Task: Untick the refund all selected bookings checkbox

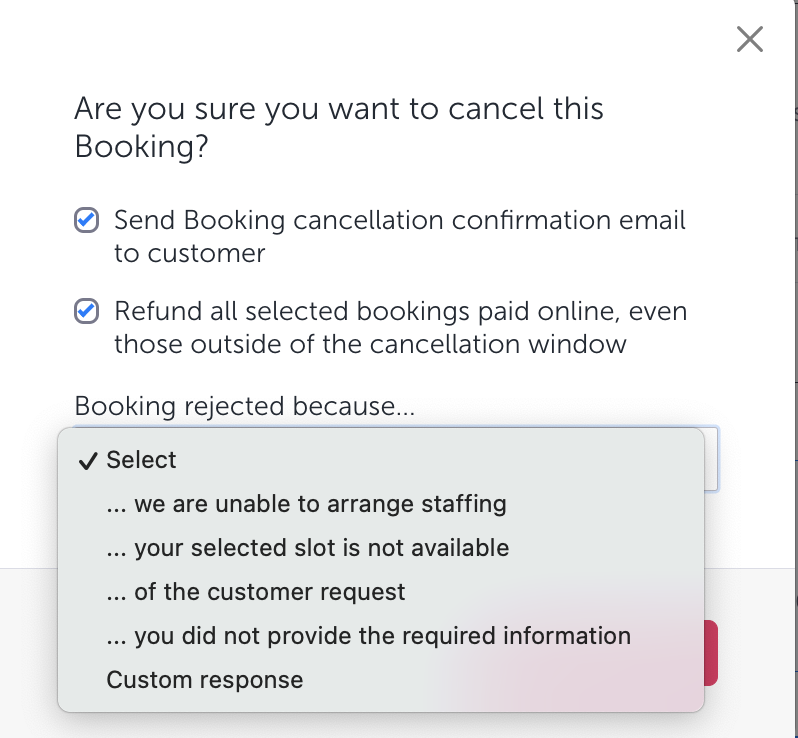Action: (x=87, y=311)
